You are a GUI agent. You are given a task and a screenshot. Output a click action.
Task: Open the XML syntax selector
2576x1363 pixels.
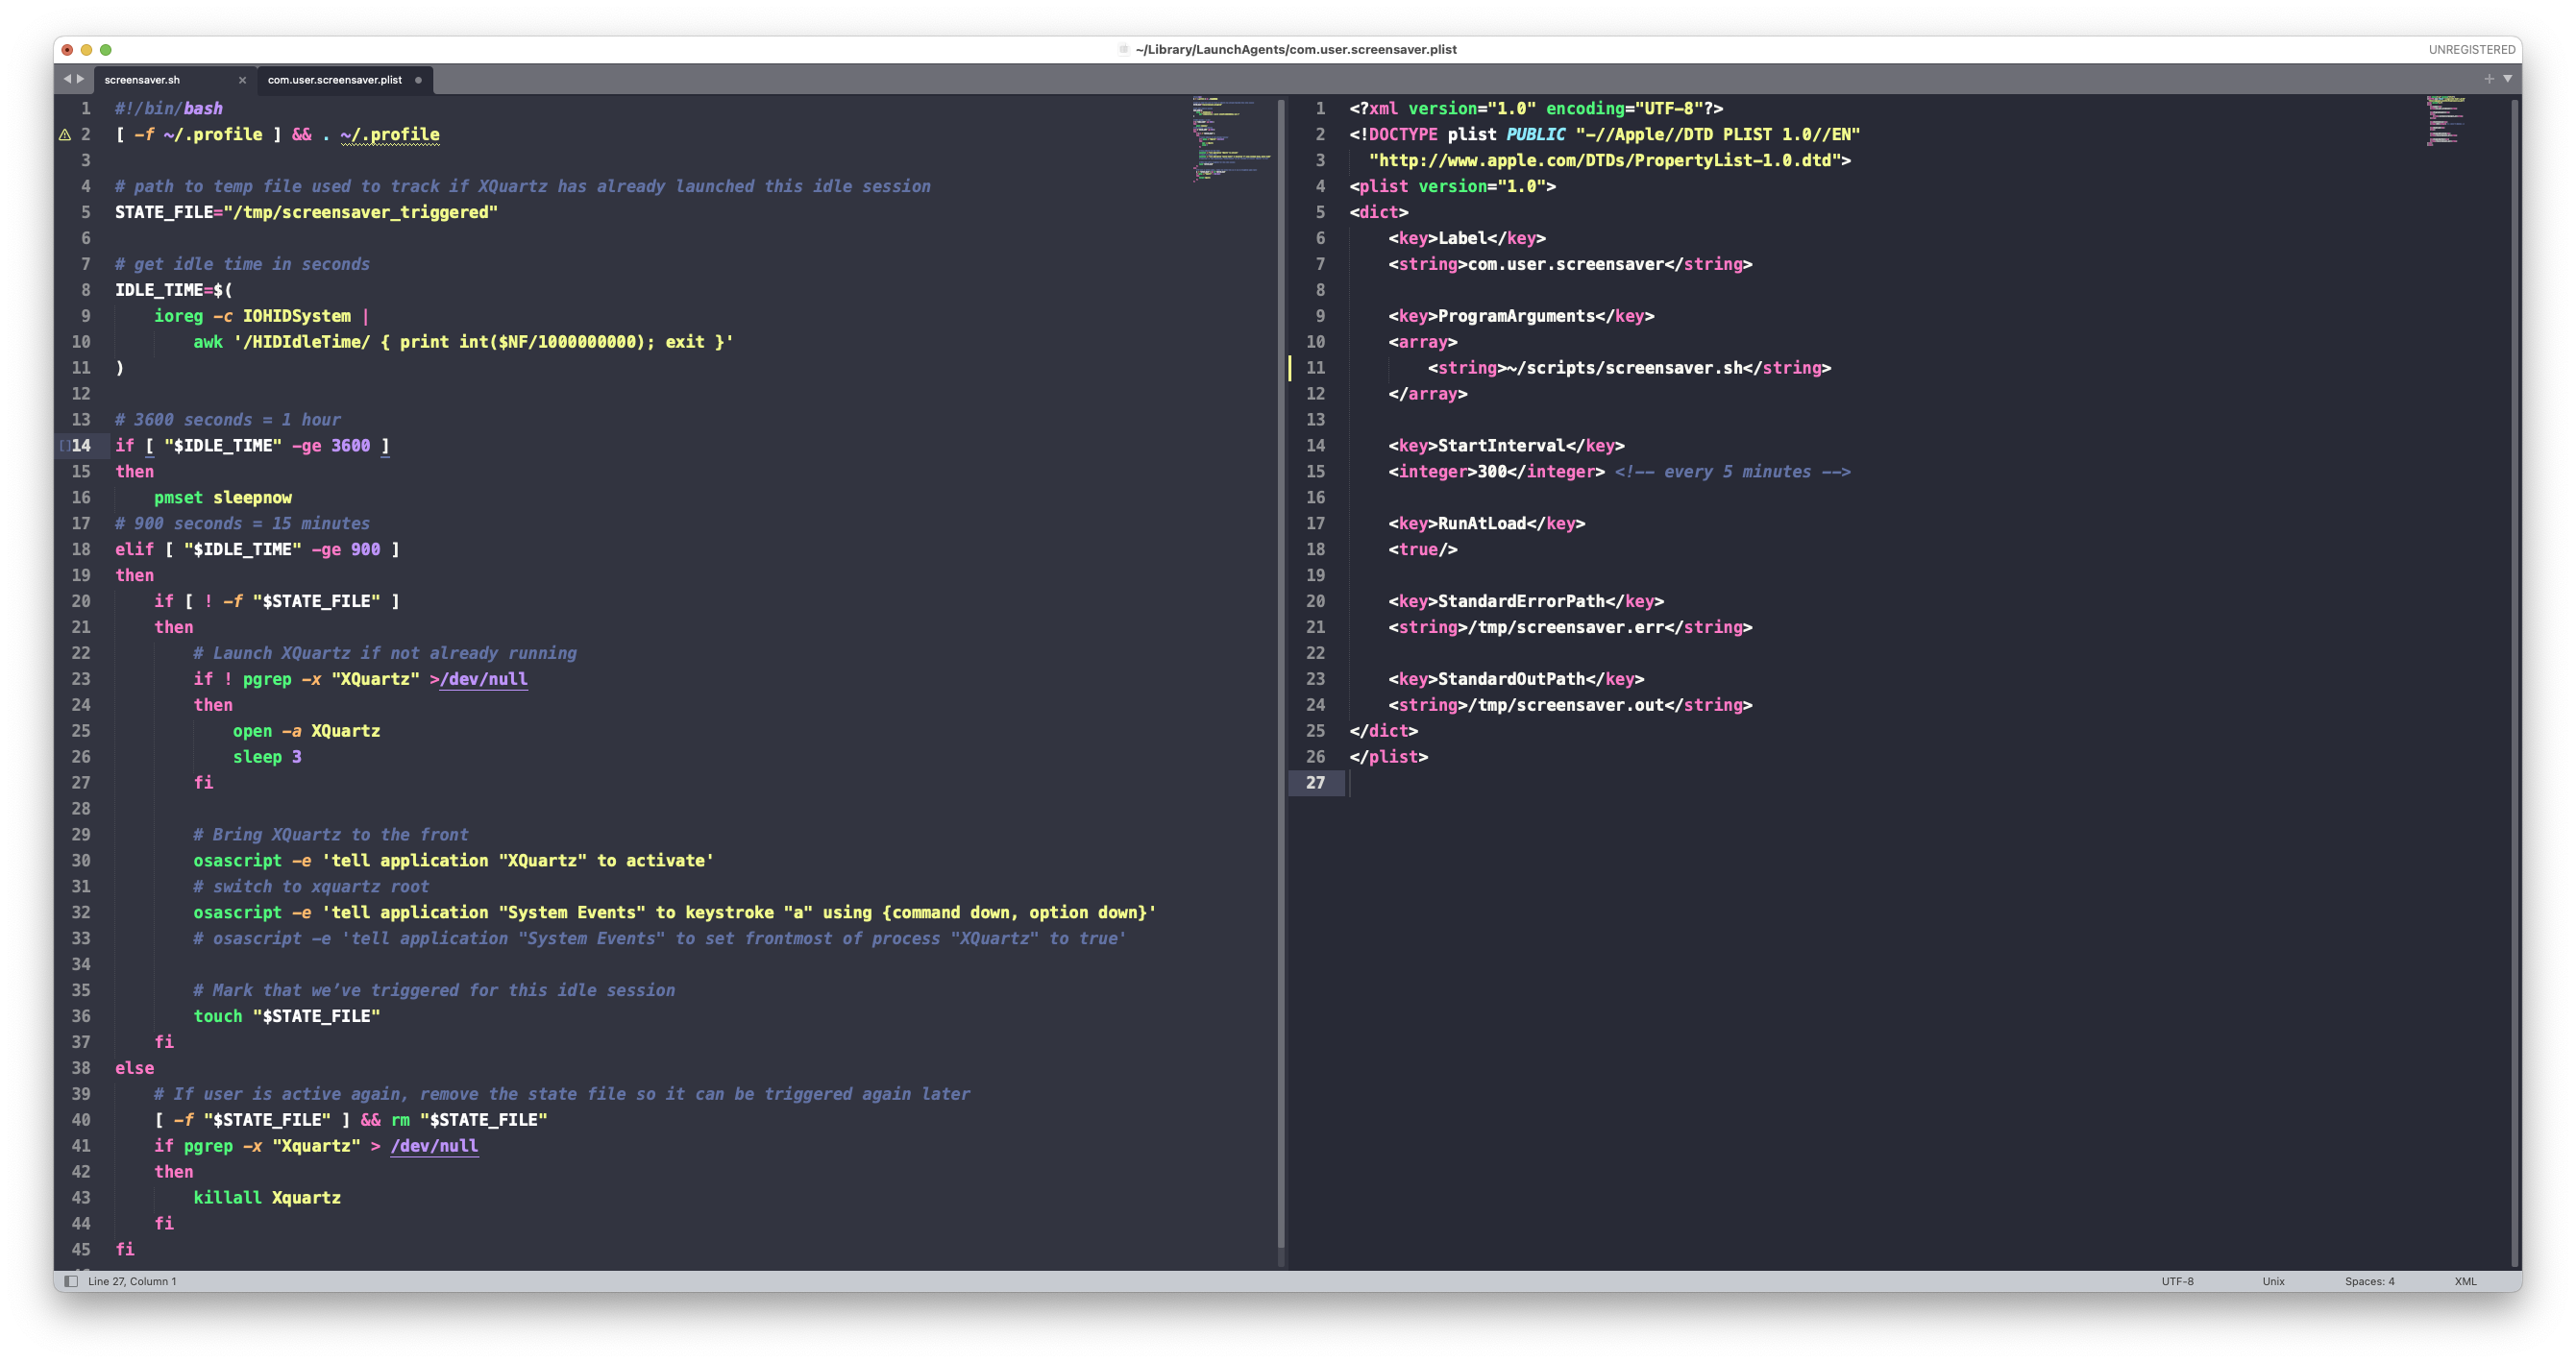pyautogui.click(x=2465, y=1281)
